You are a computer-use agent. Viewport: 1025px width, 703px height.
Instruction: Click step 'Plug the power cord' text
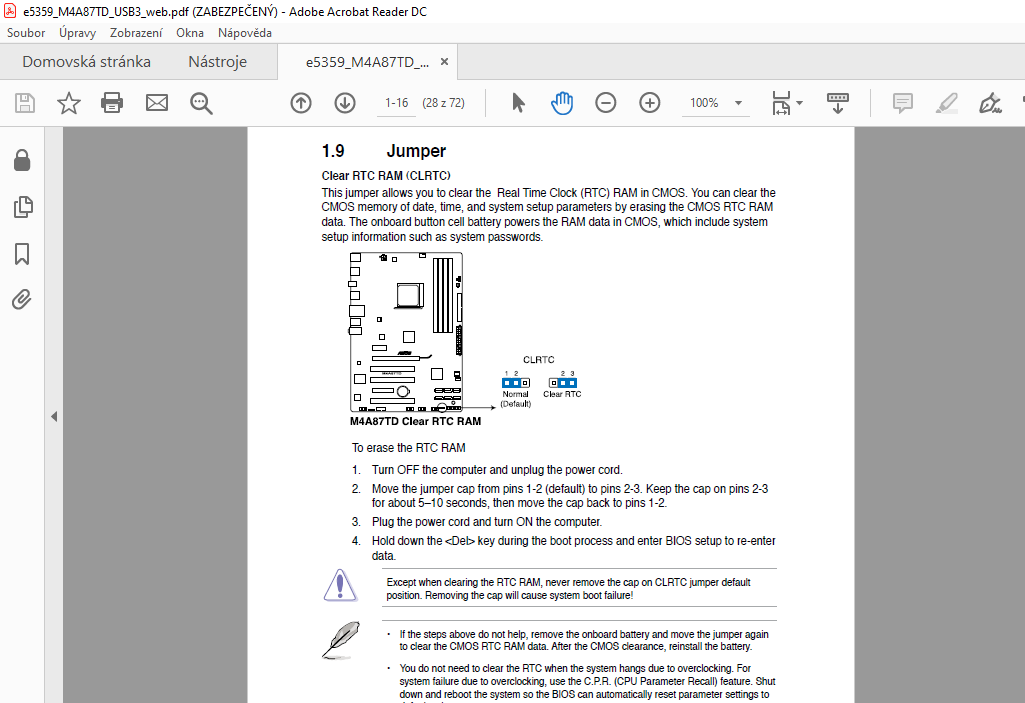point(486,522)
